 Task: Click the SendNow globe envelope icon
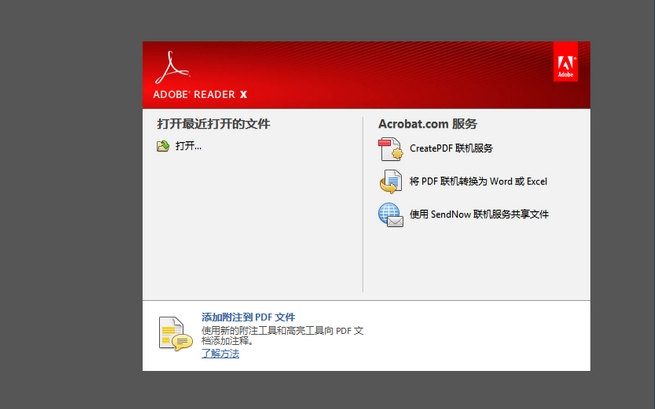tap(391, 215)
